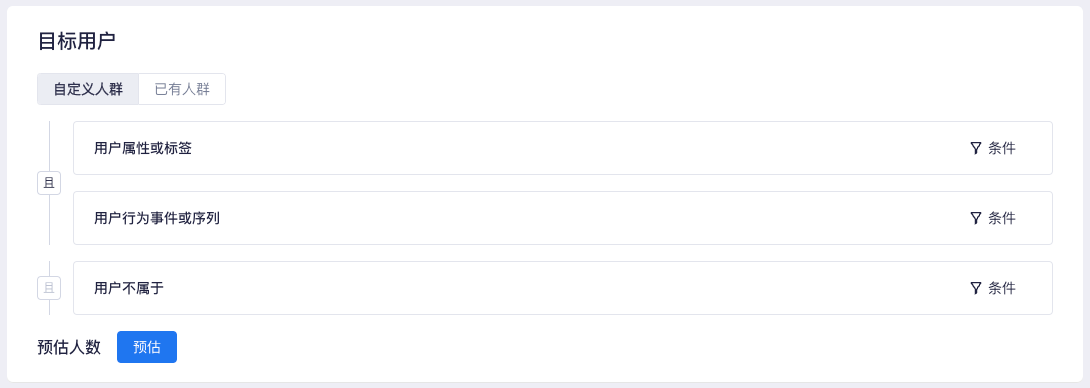Screen dimensions: 1090x388
Task: Toggle the greyed 且 operator beside 用户不属于
Action: [49, 288]
